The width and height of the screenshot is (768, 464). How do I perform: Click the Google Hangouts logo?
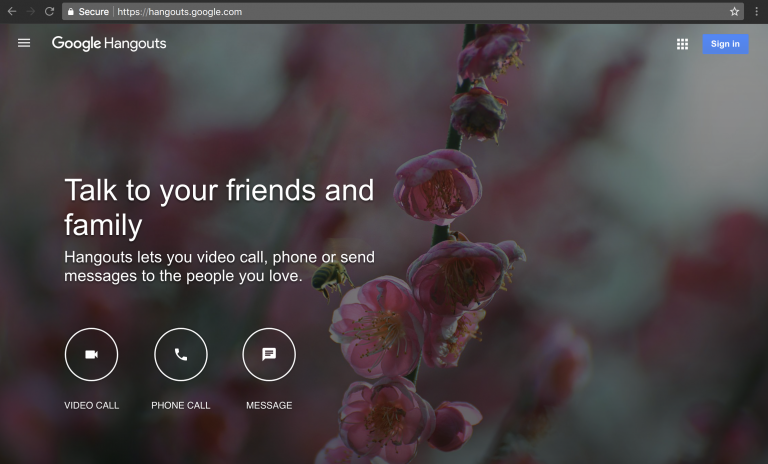[109, 44]
